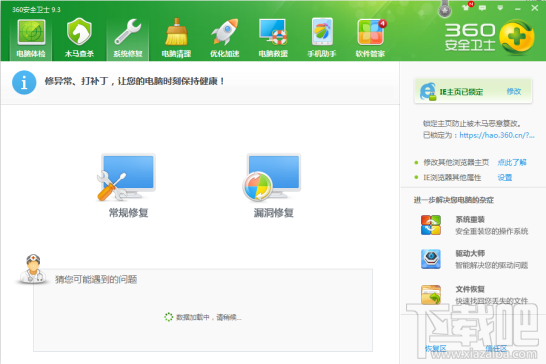The image size is (546, 364).
Task: Open the hao.360.cn locked homepage link
Action: click(497, 135)
